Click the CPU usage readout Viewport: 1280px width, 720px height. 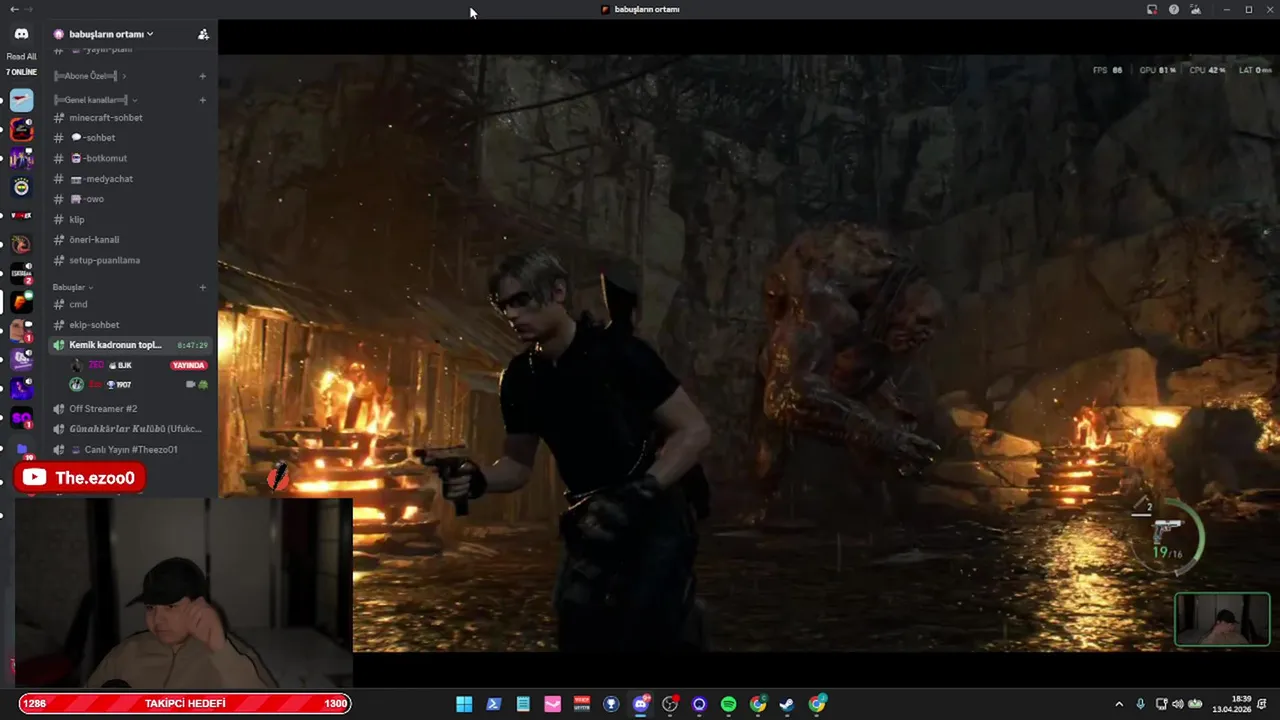[x=1207, y=70]
